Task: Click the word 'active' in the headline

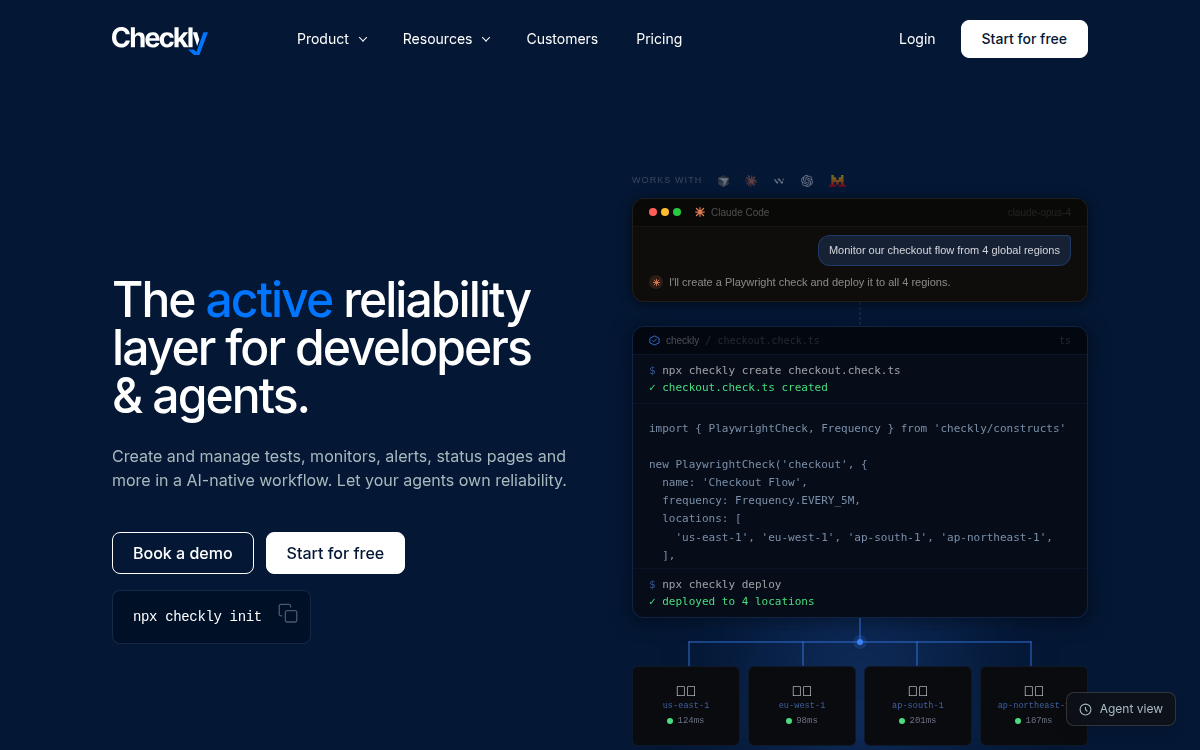Action: [269, 300]
